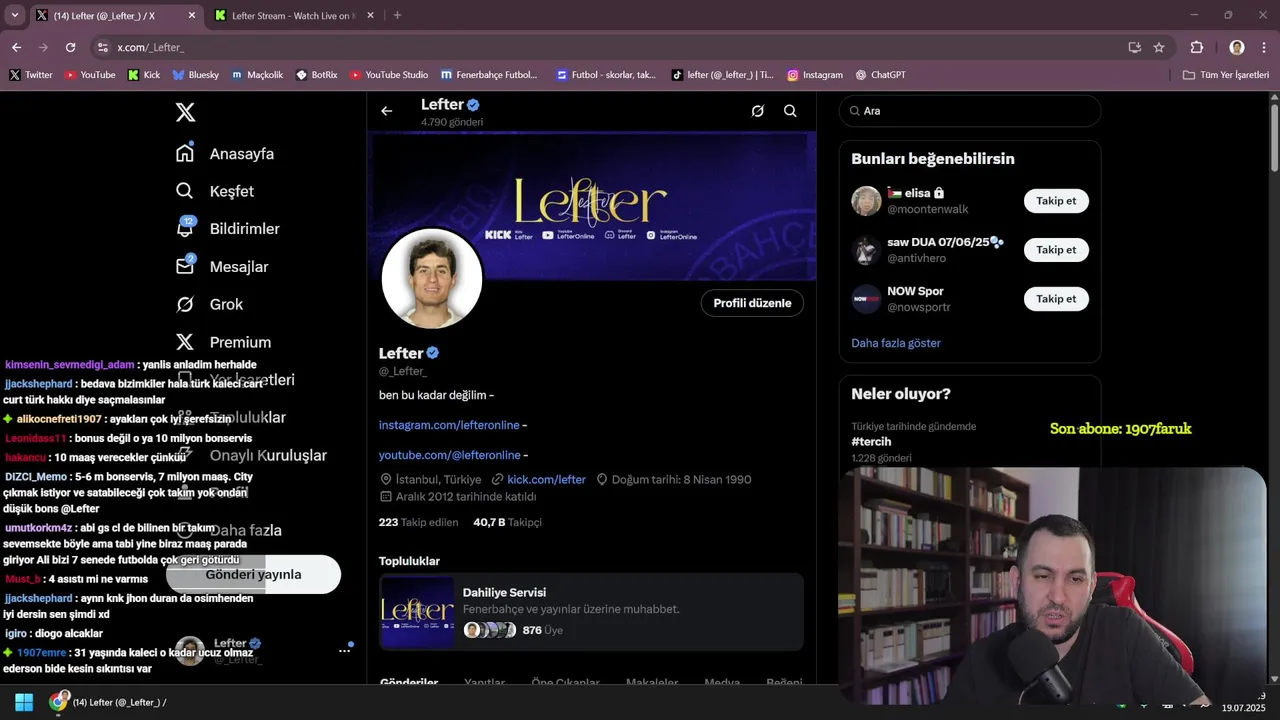Click install app icon in address bar
Screen dimensions: 1280x720
(1135, 47)
